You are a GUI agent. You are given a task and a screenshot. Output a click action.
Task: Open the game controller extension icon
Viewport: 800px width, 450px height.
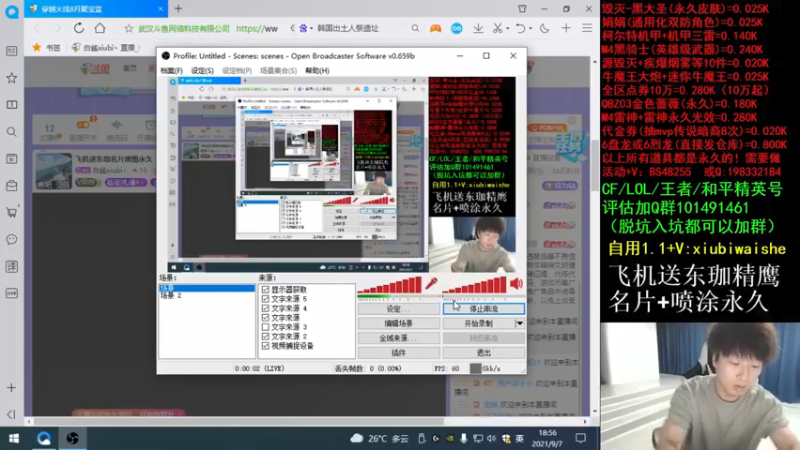click(x=435, y=29)
